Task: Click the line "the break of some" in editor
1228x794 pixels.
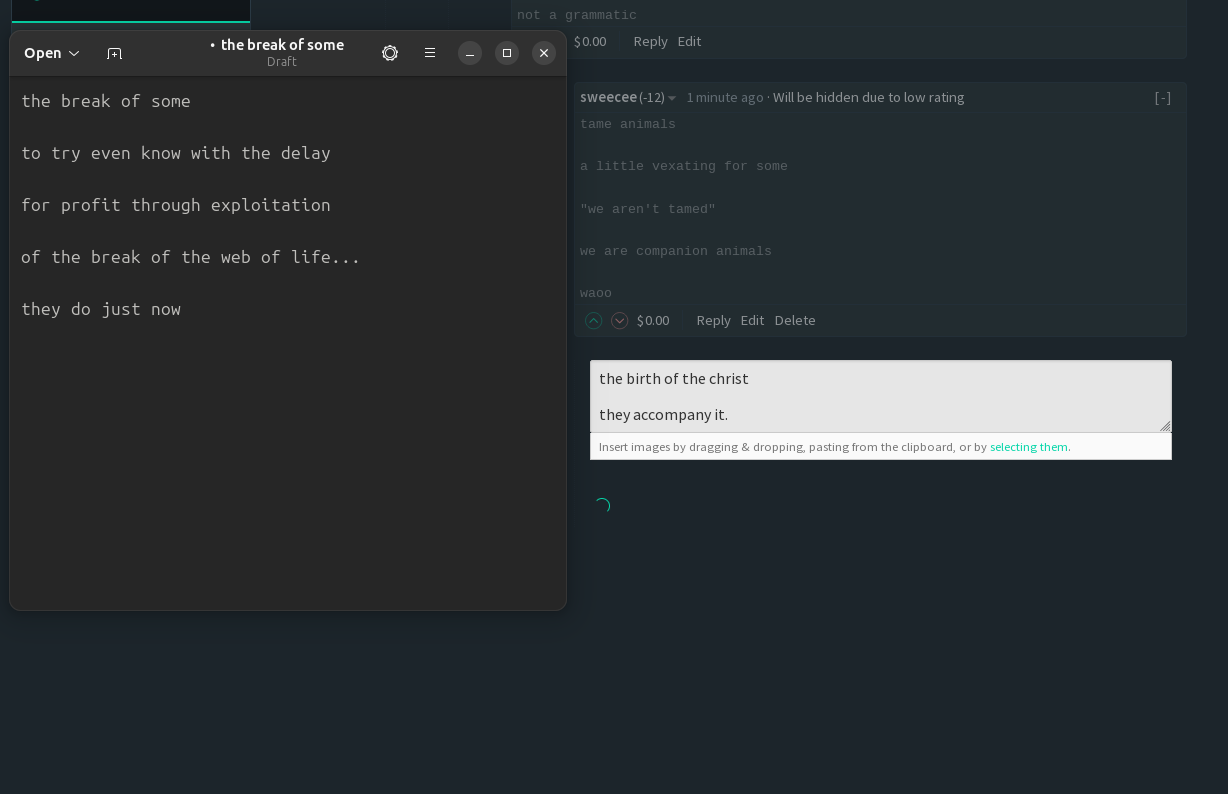Action: (x=106, y=101)
